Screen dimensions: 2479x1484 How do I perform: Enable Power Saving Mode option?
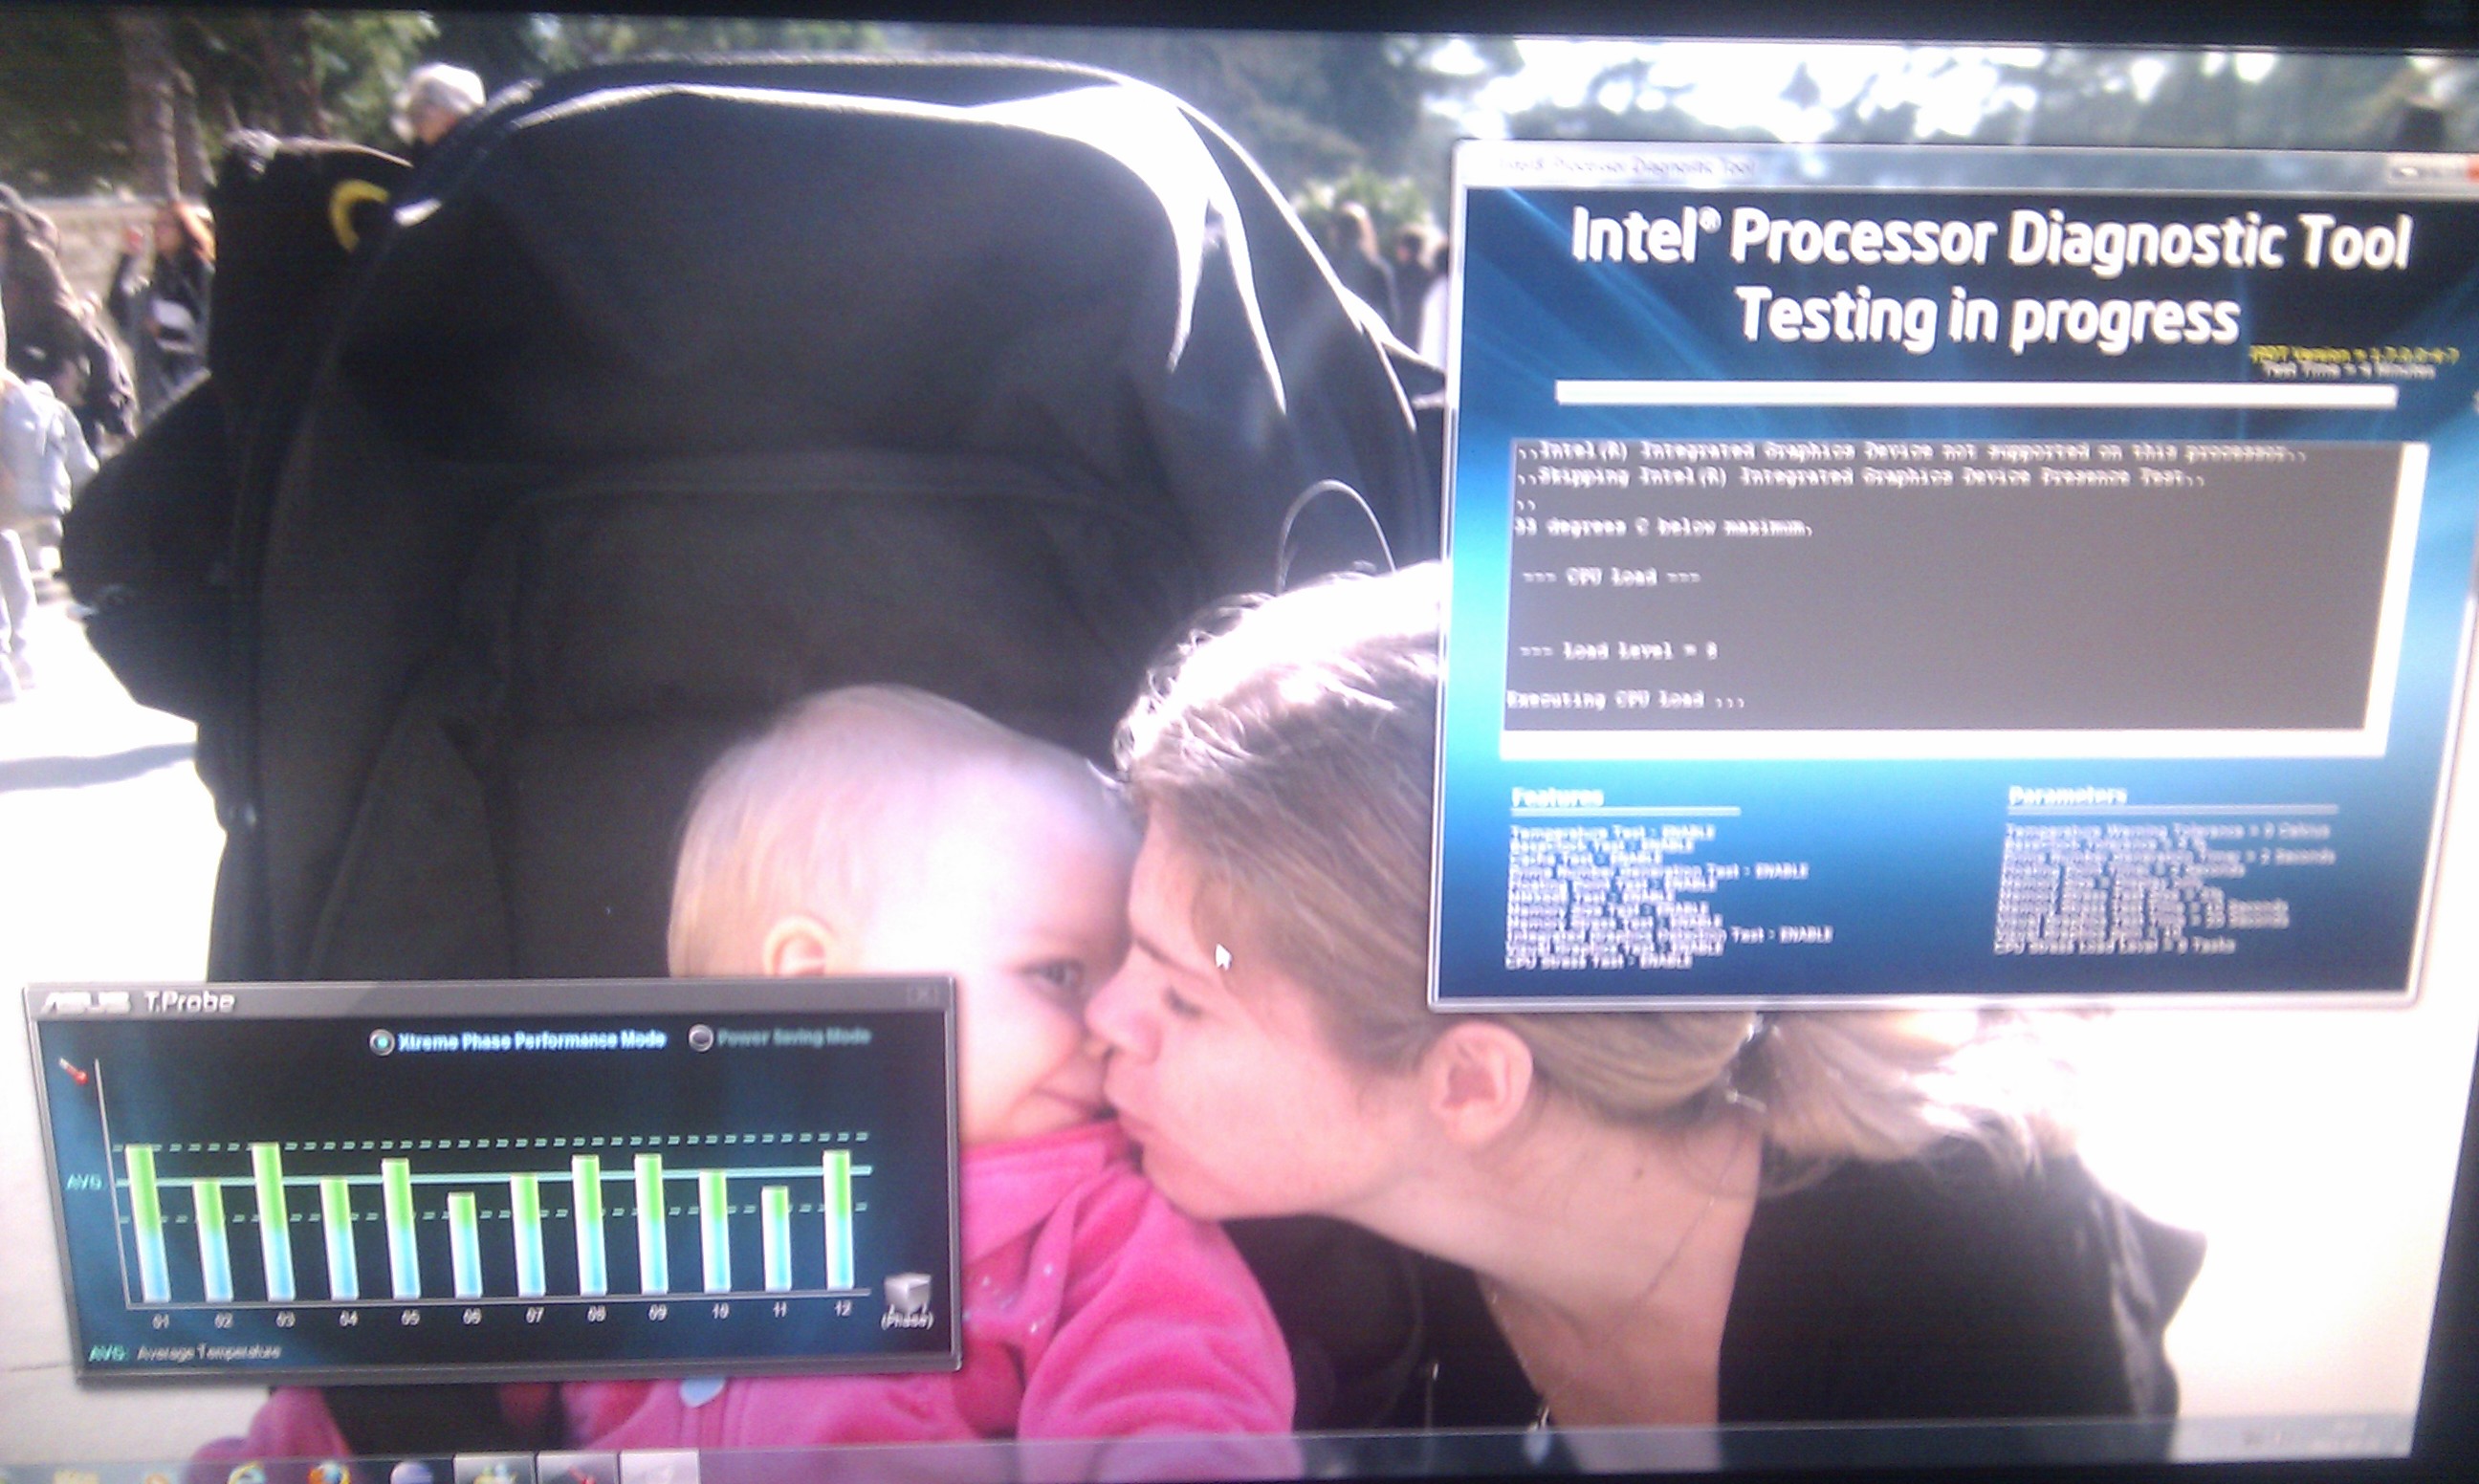701,1038
